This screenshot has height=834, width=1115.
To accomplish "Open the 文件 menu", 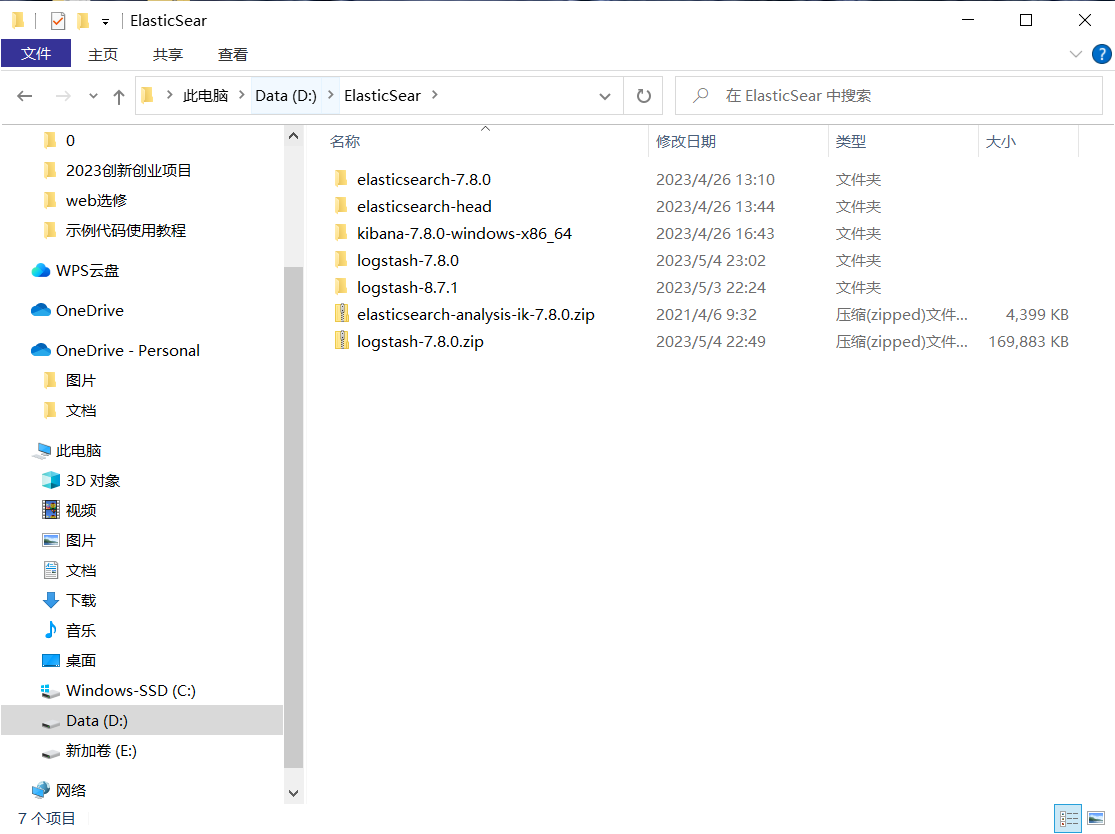I will (36, 54).
